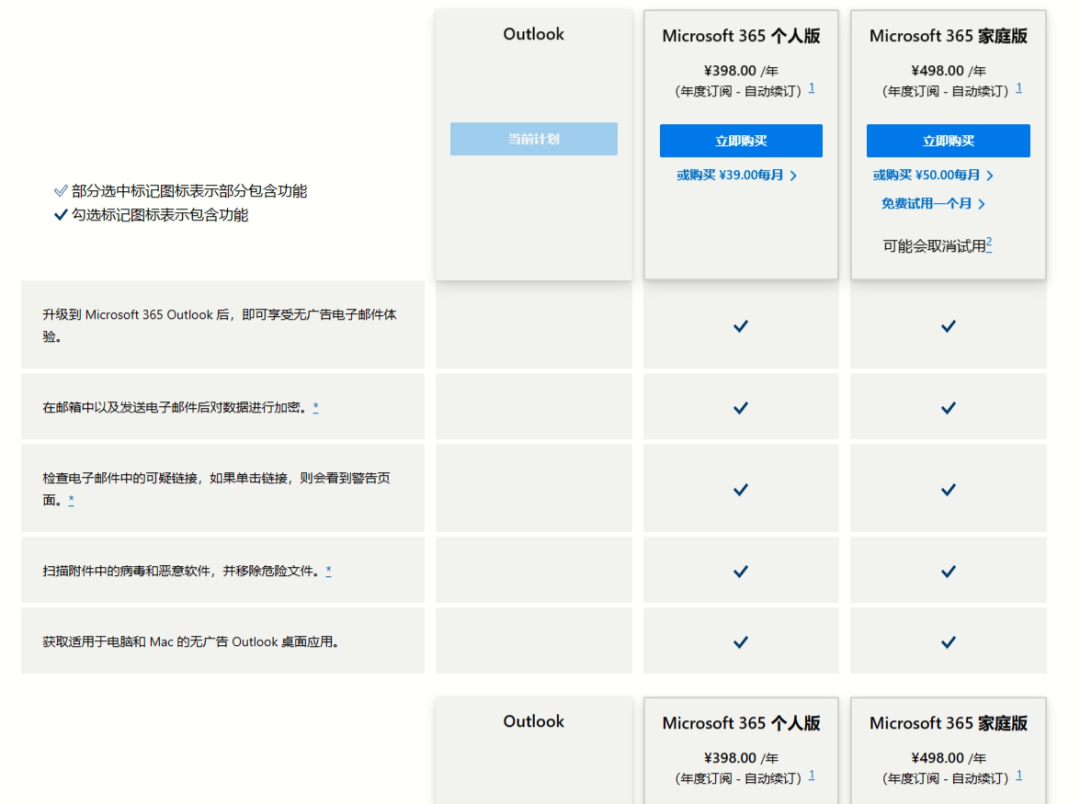Click the checkmark for email encryption under 个人版

[x=740, y=407]
